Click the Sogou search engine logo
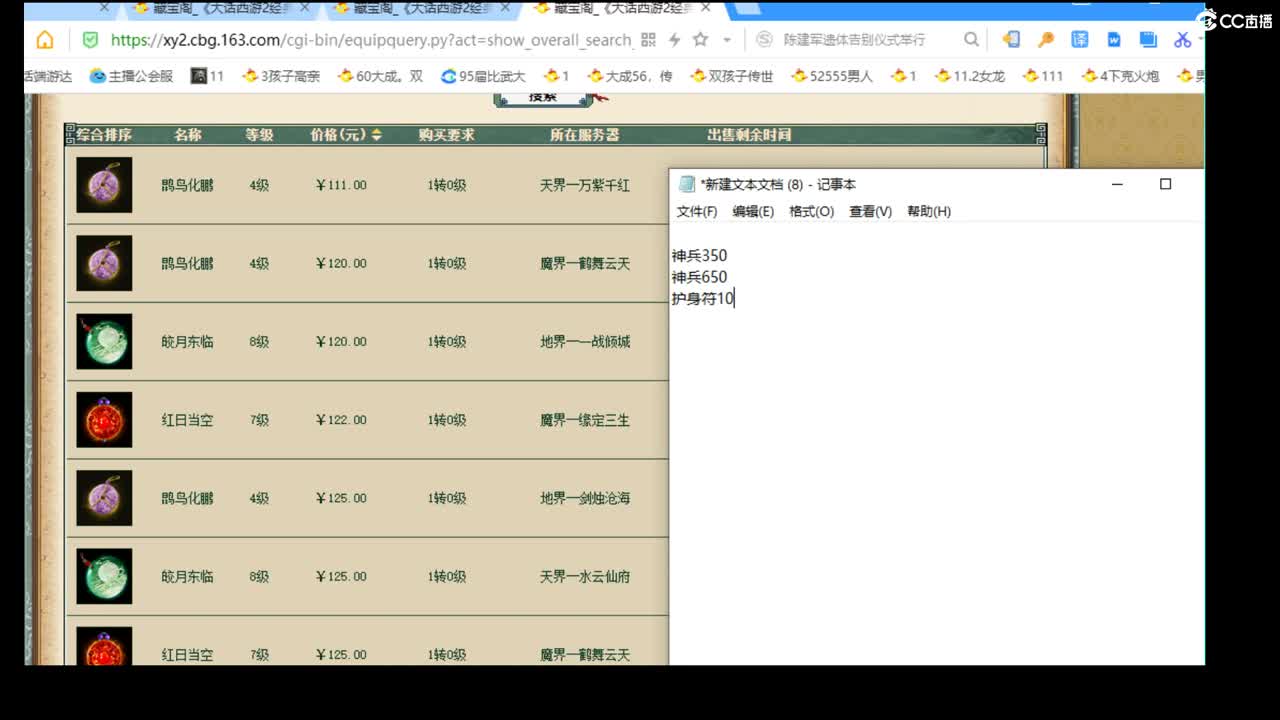The height and width of the screenshot is (720, 1280). [x=764, y=40]
